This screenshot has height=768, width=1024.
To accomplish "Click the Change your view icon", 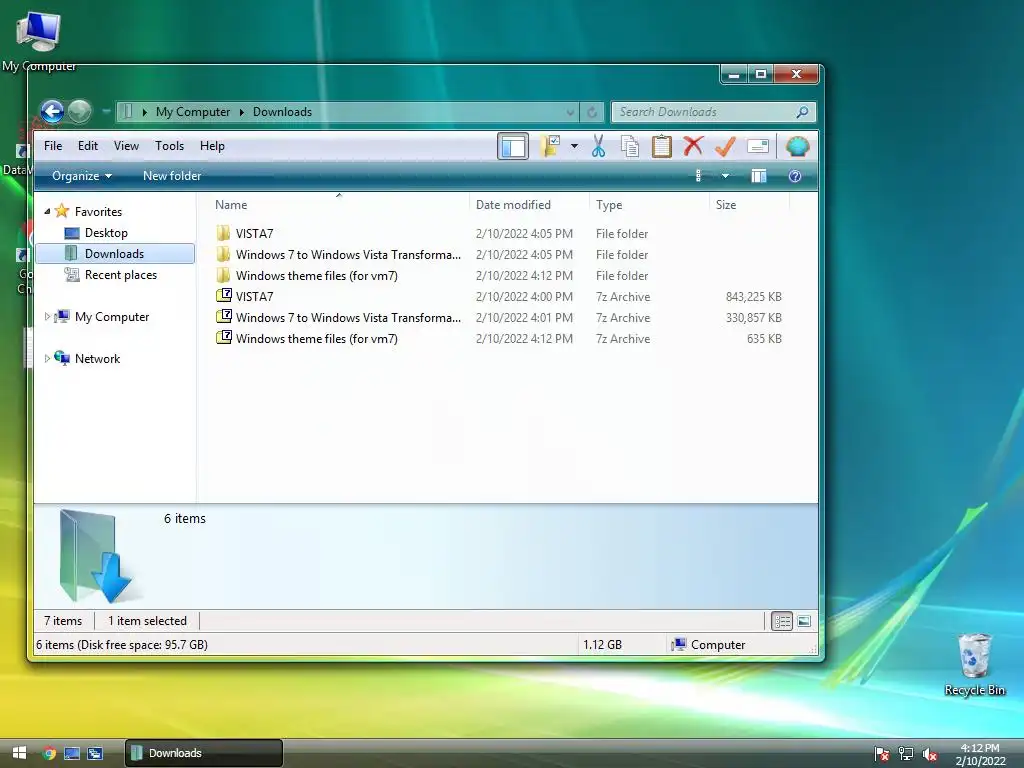I will pos(699,176).
